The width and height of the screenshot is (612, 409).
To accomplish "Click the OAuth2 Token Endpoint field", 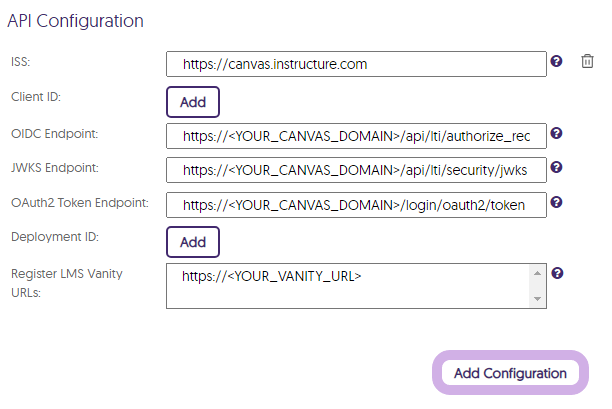I will [x=356, y=205].
